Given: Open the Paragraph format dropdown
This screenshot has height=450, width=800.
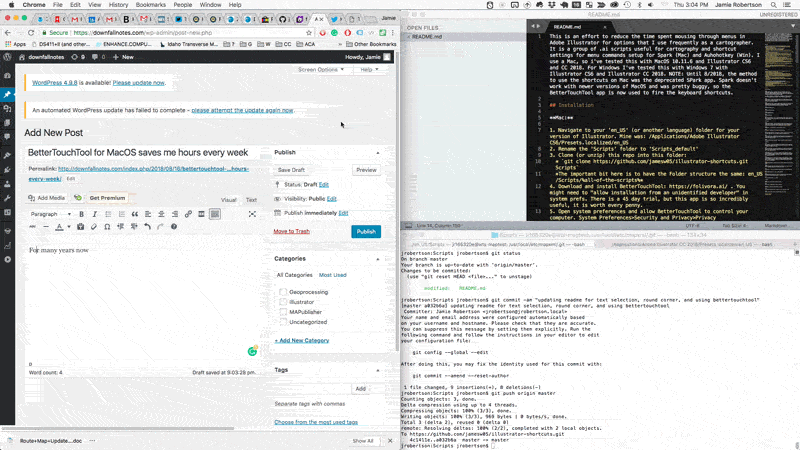Looking at the screenshot, I should (x=50, y=214).
